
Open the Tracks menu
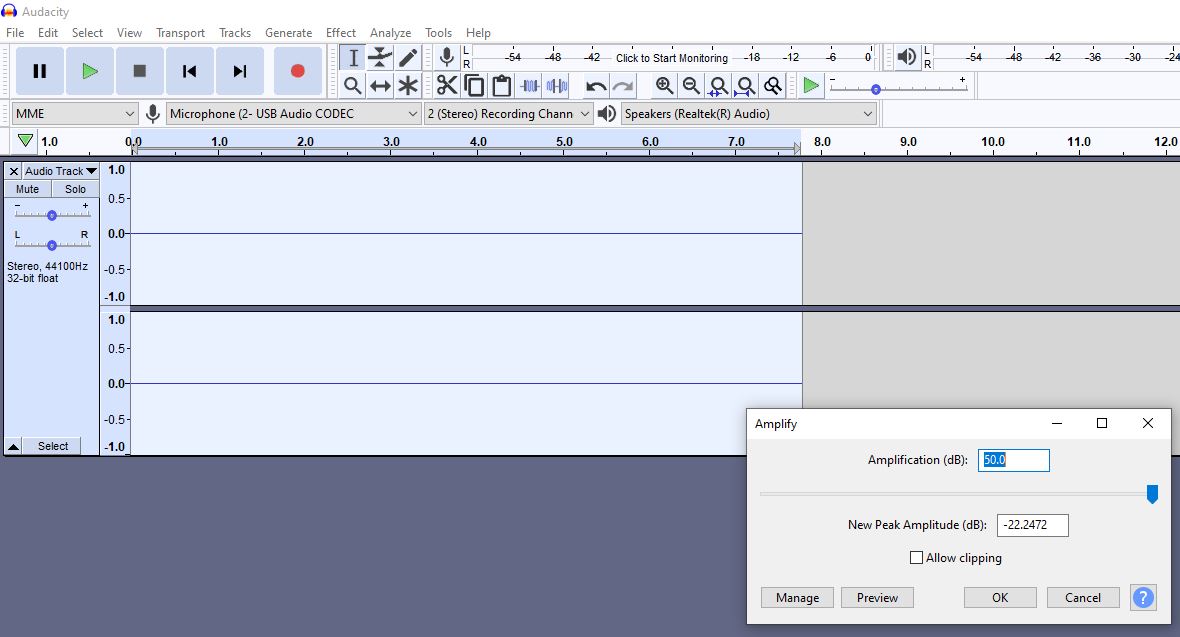click(x=235, y=33)
